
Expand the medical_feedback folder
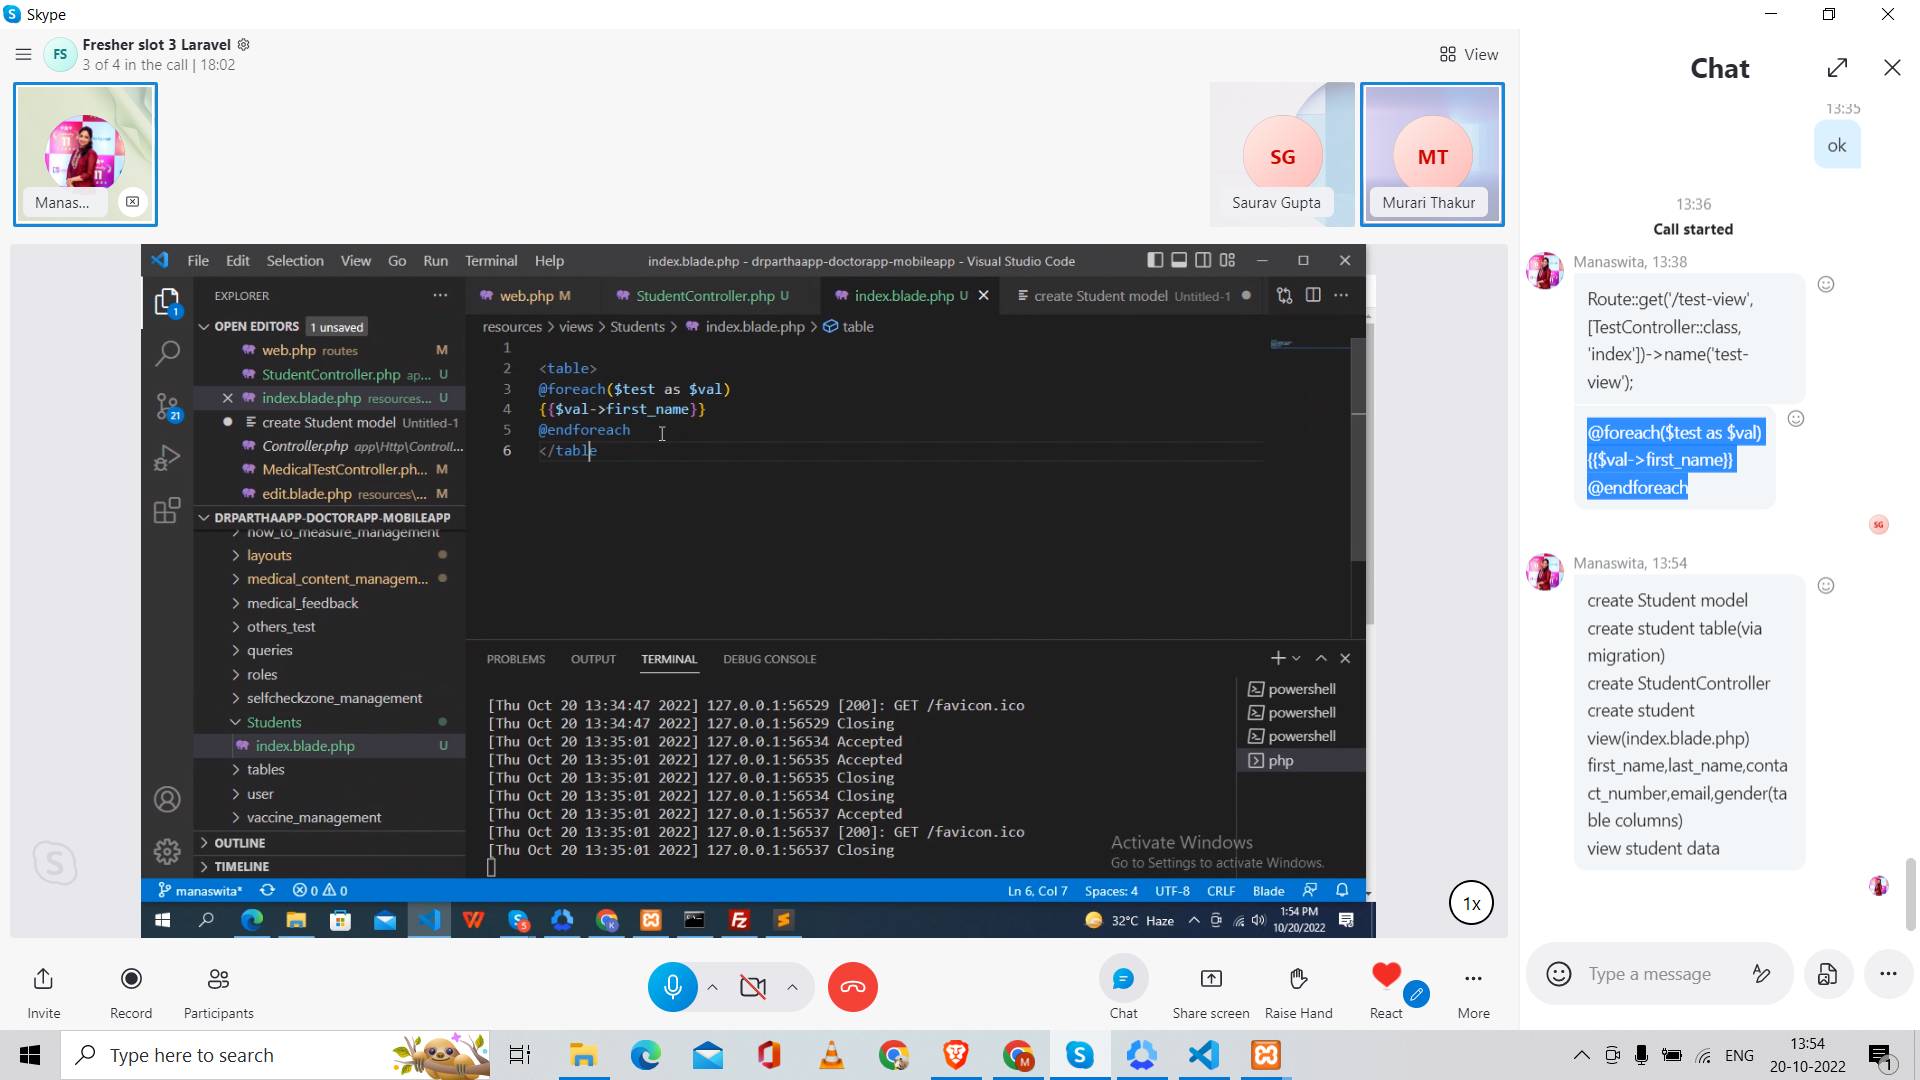(x=302, y=604)
